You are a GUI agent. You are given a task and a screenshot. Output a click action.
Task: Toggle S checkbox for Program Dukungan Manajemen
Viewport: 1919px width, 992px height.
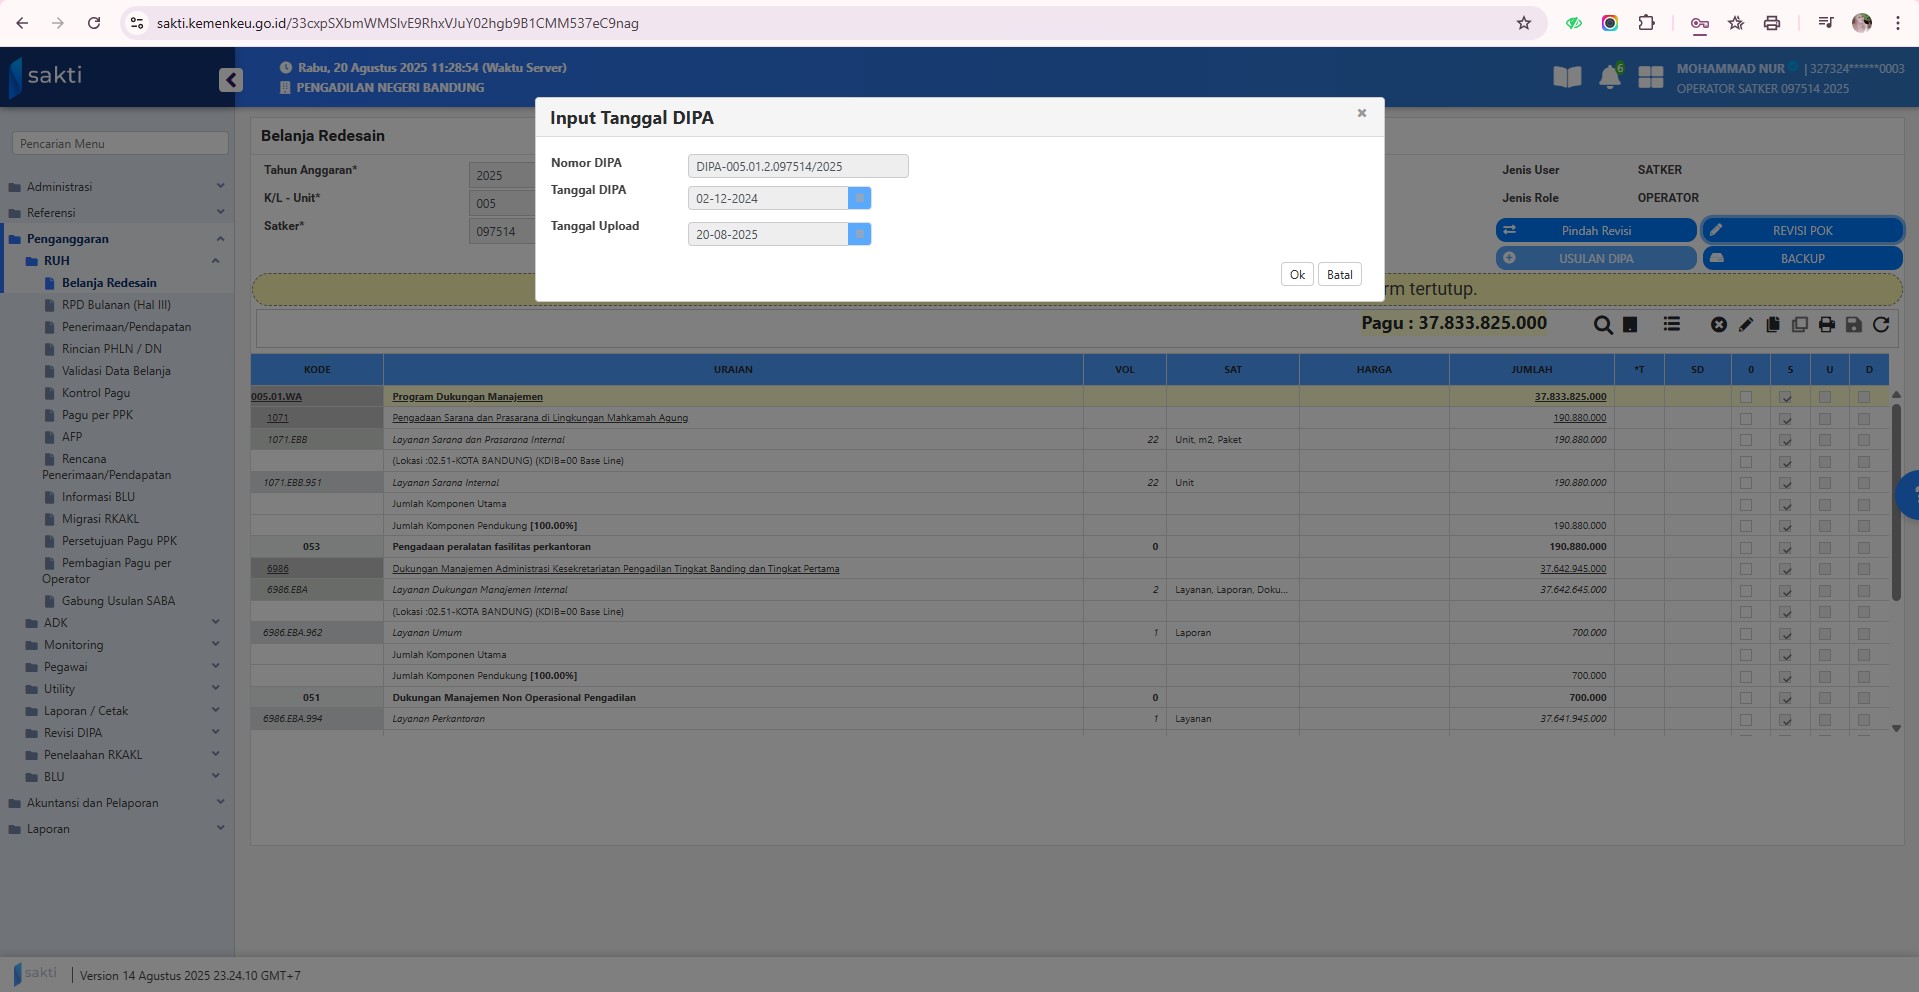pos(1785,397)
